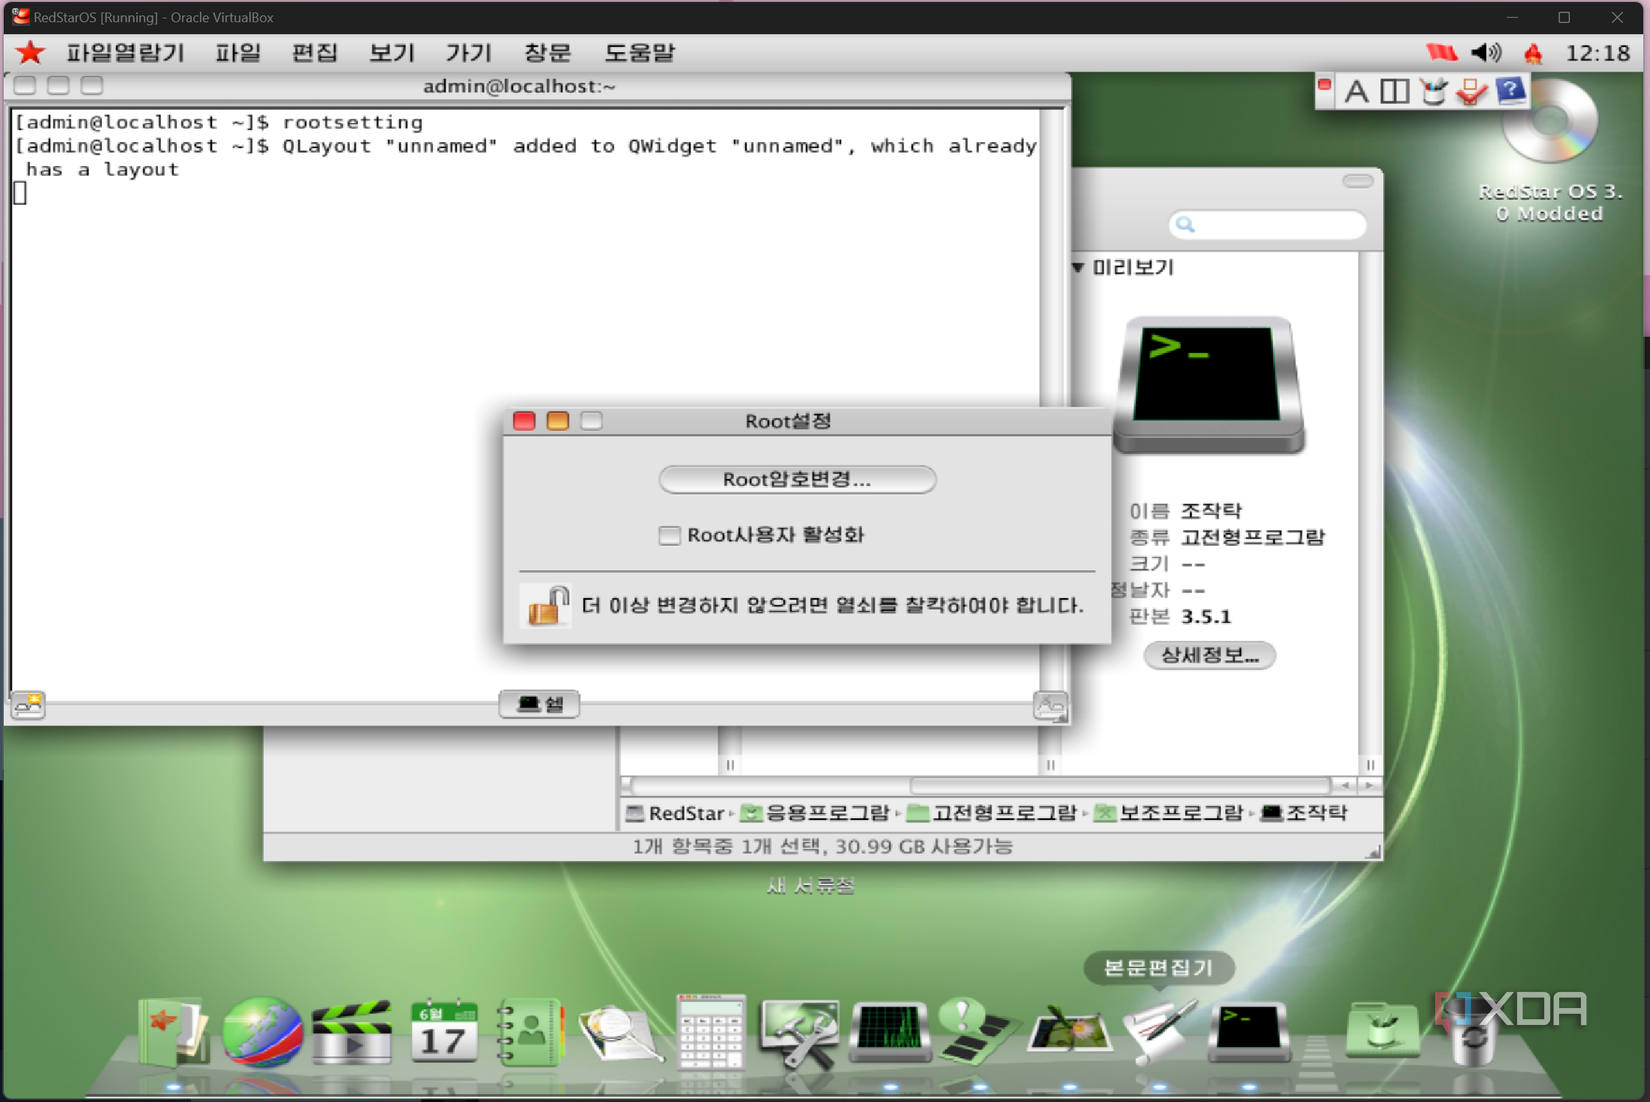Open the calendar app showing June 17
Image resolution: width=1650 pixels, height=1102 pixels.
442,1032
